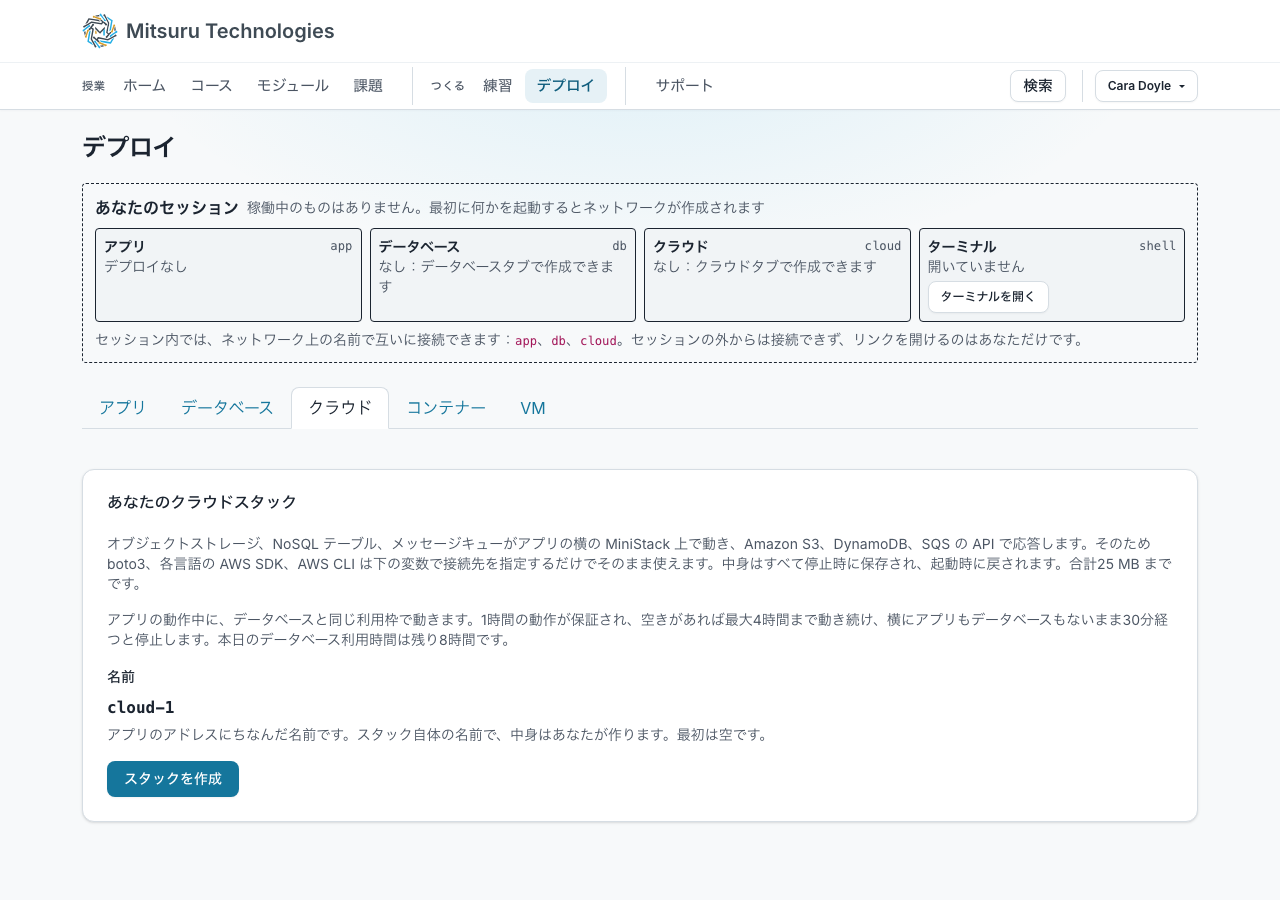Open the サポート page link
This screenshot has height=900, width=1280.
[685, 86]
